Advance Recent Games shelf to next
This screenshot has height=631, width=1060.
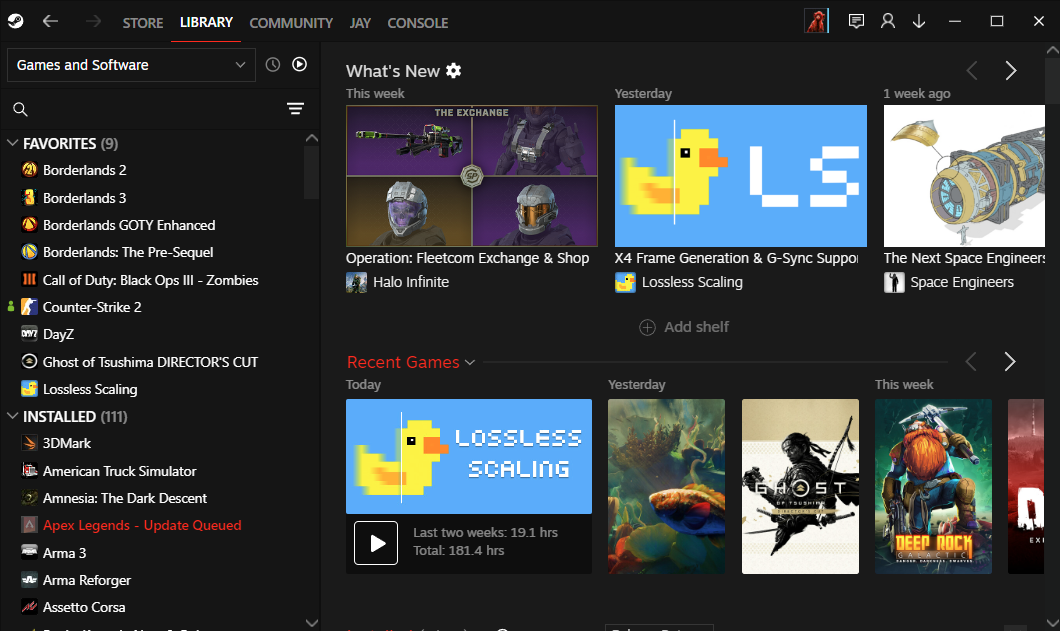1010,362
